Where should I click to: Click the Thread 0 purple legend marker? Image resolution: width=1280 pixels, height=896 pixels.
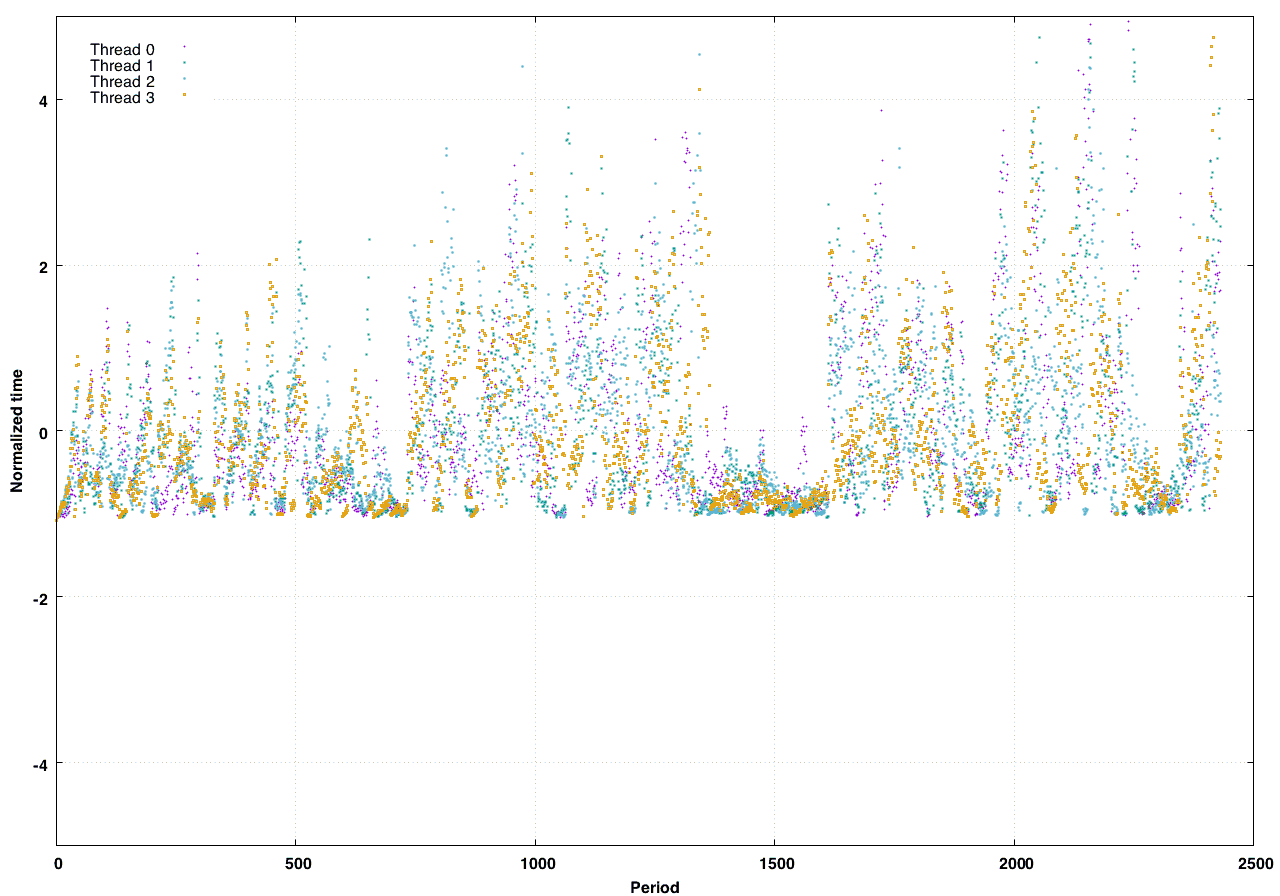185,47
